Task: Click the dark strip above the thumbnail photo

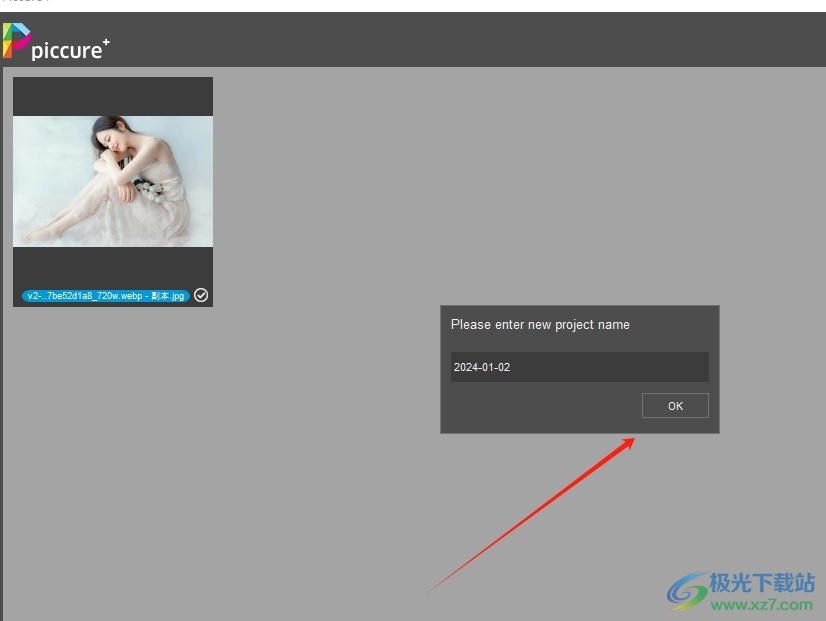Action: pyautogui.click(x=112, y=97)
